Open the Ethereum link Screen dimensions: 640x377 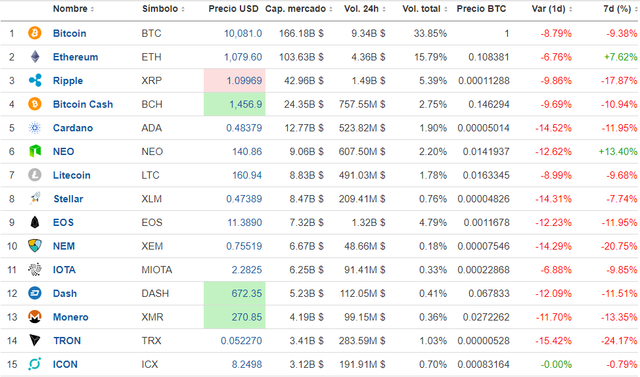click(x=76, y=57)
